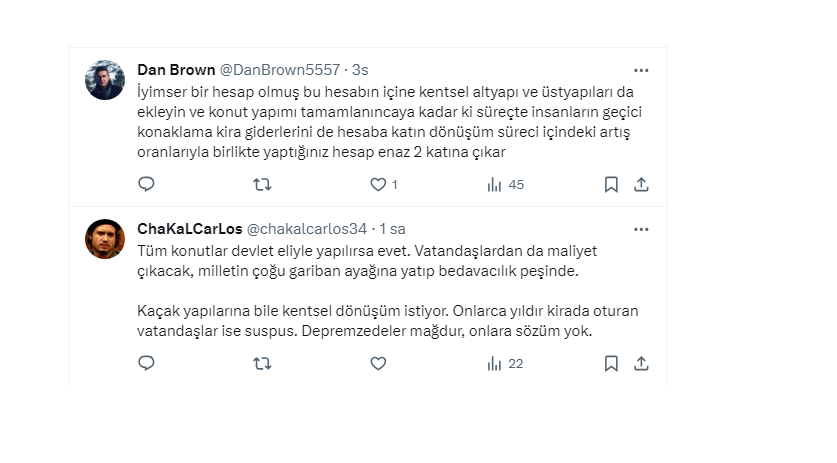Share Dan Brown's tweet
837x463 pixels.
(641, 184)
